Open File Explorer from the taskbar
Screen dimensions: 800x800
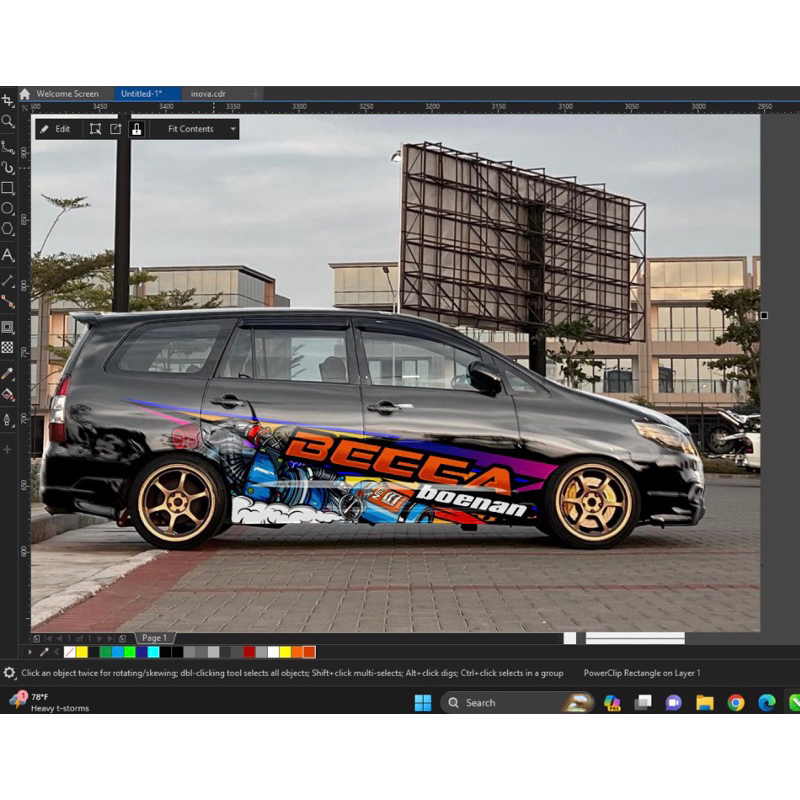pyautogui.click(x=705, y=703)
